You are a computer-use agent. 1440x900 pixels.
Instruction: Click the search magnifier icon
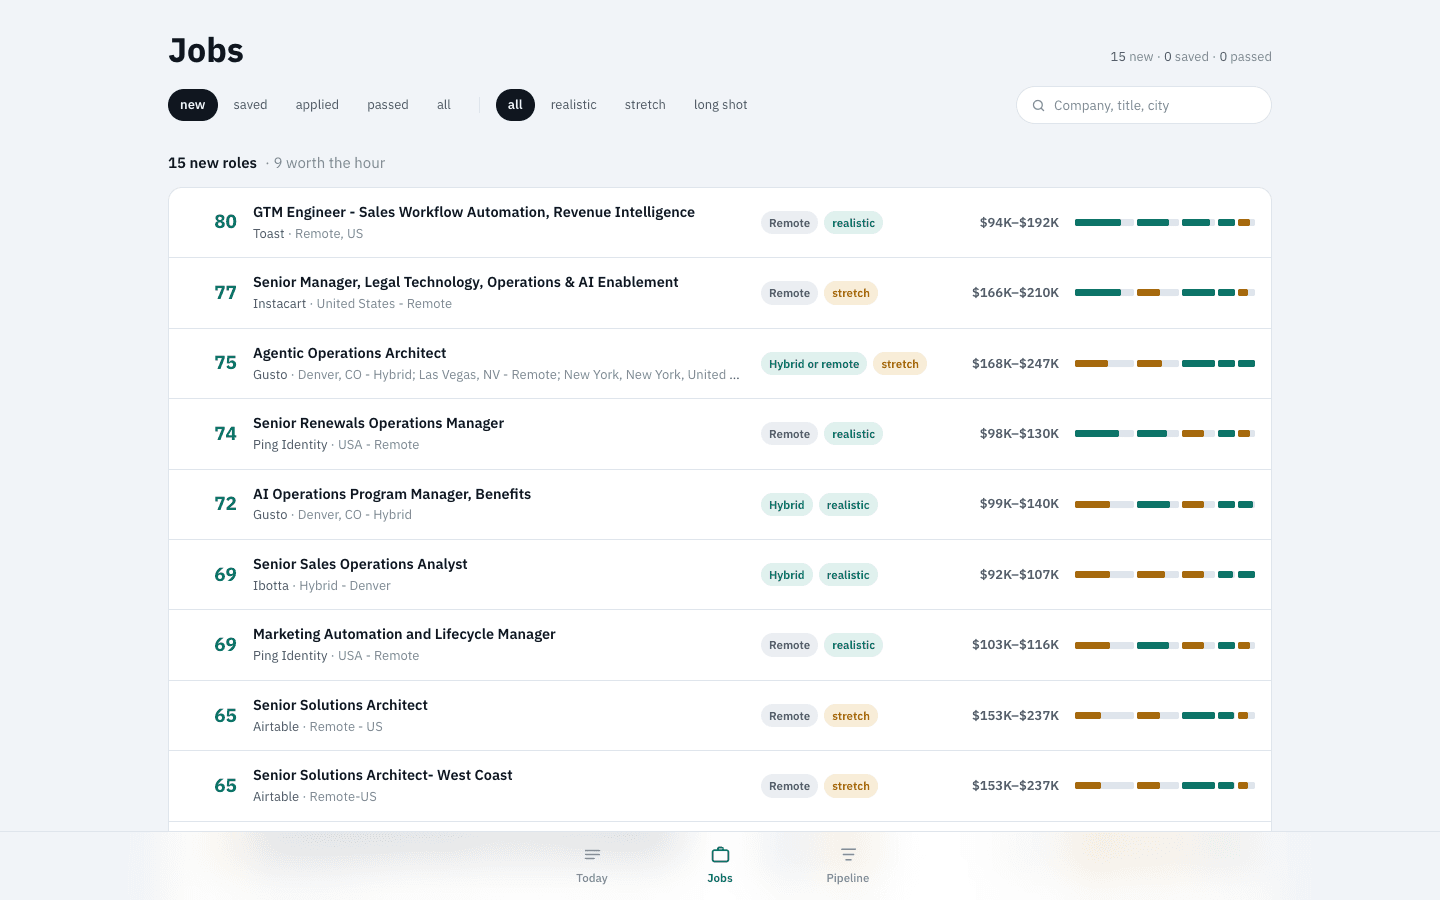(1038, 105)
